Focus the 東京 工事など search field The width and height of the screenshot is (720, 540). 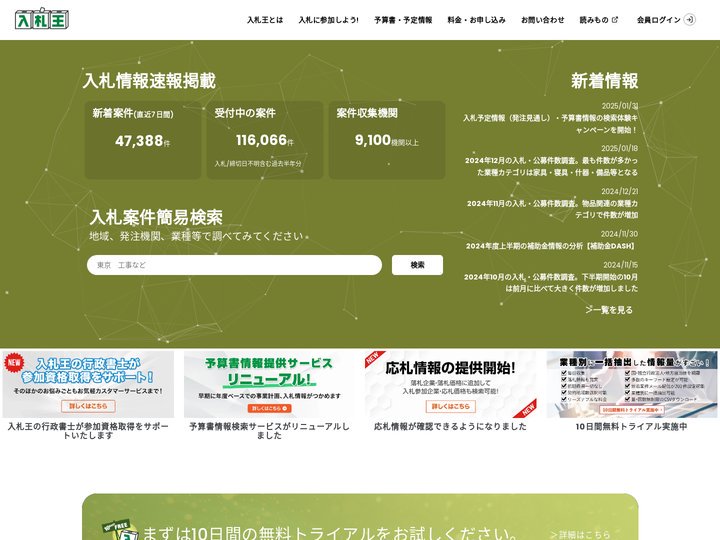[x=234, y=265]
